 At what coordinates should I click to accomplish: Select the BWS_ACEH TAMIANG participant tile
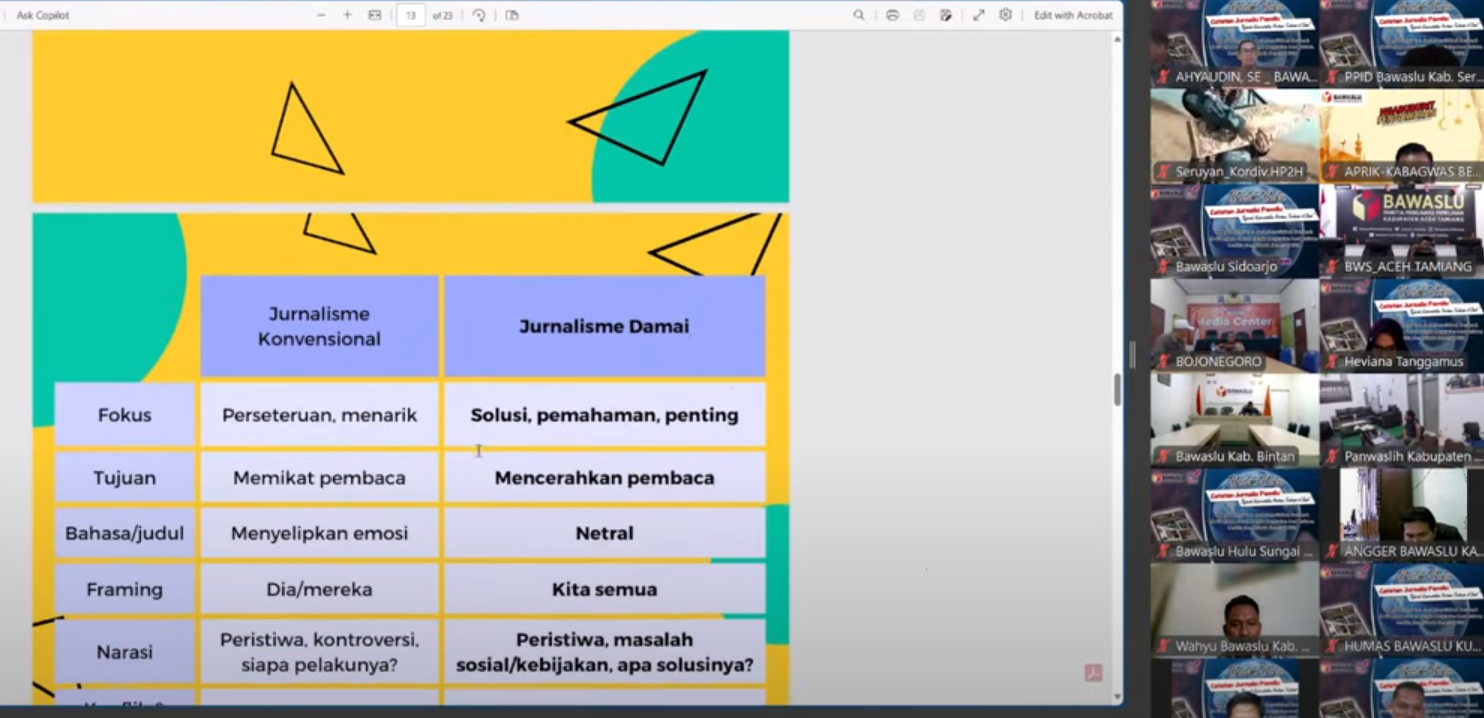(1401, 230)
